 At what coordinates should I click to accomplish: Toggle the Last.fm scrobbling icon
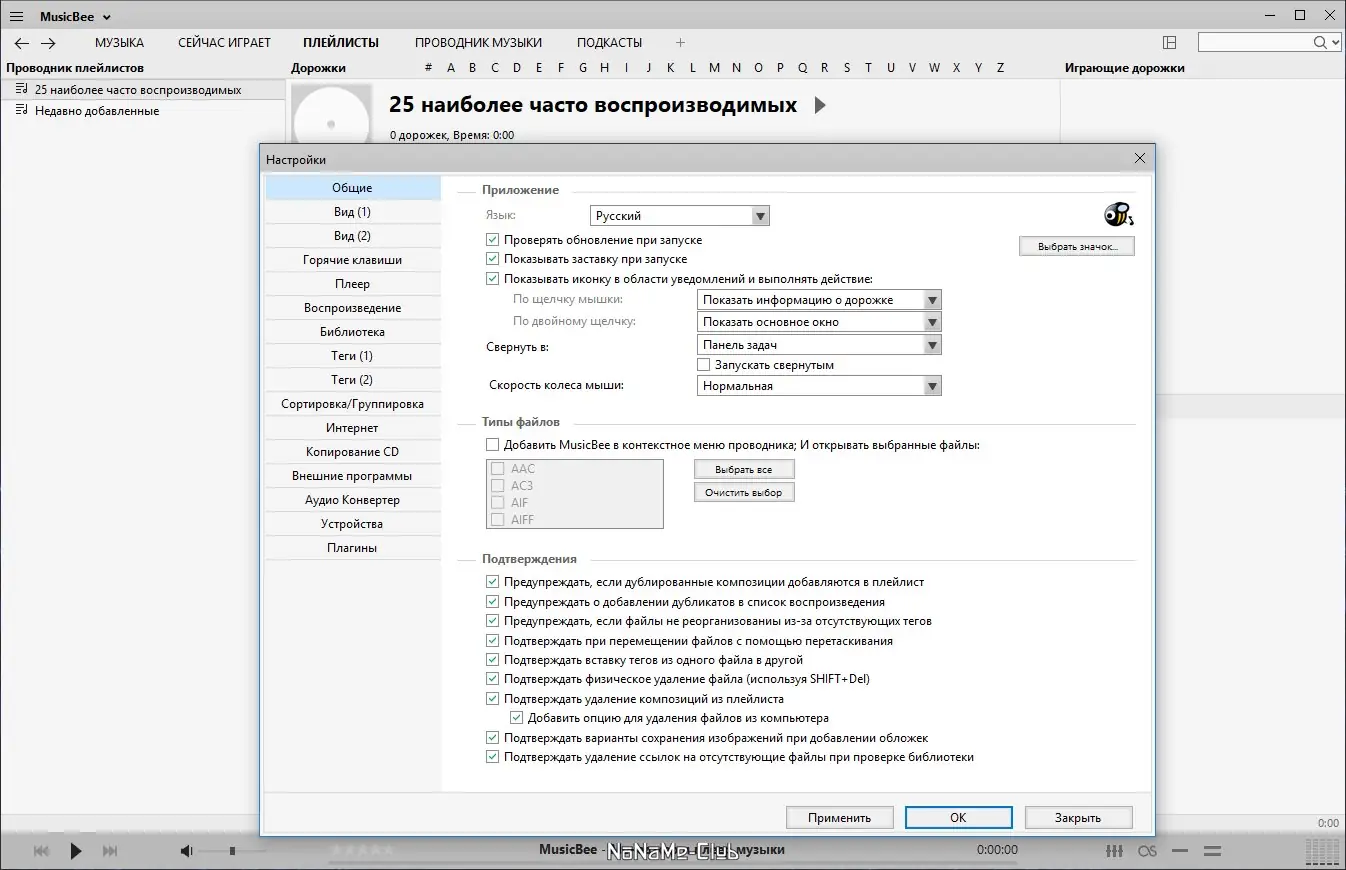click(x=1148, y=851)
